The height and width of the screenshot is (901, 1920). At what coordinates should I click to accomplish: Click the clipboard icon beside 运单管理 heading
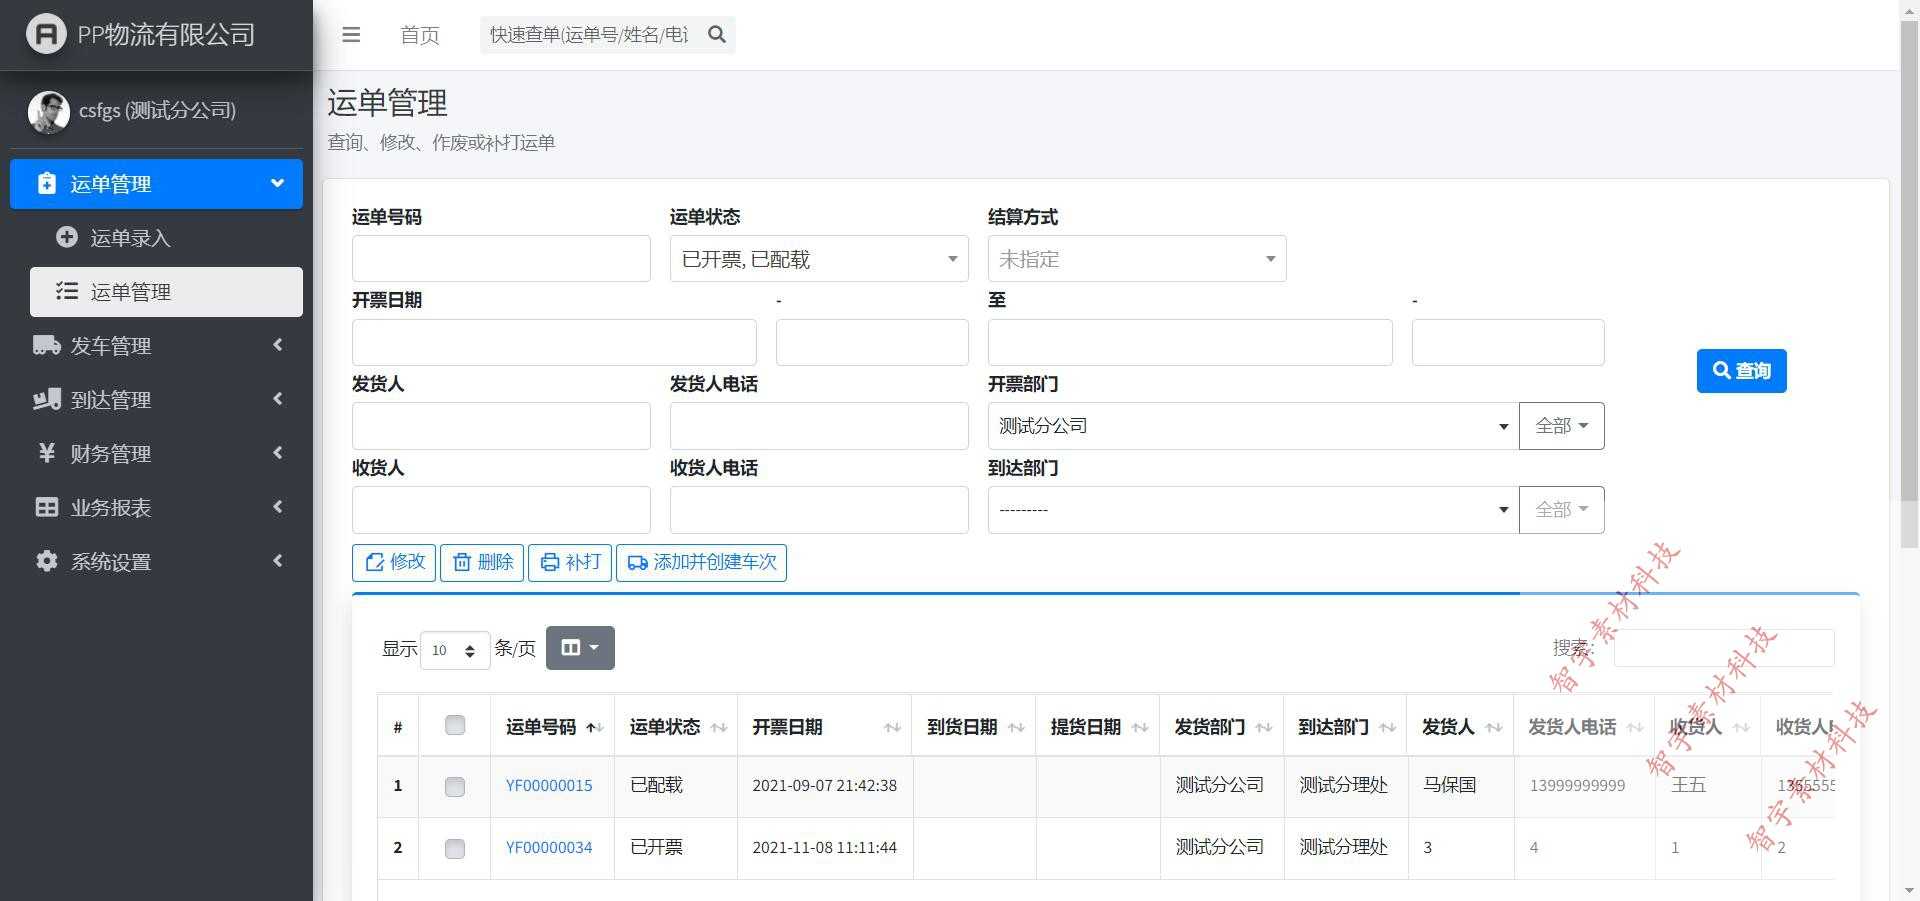point(47,183)
